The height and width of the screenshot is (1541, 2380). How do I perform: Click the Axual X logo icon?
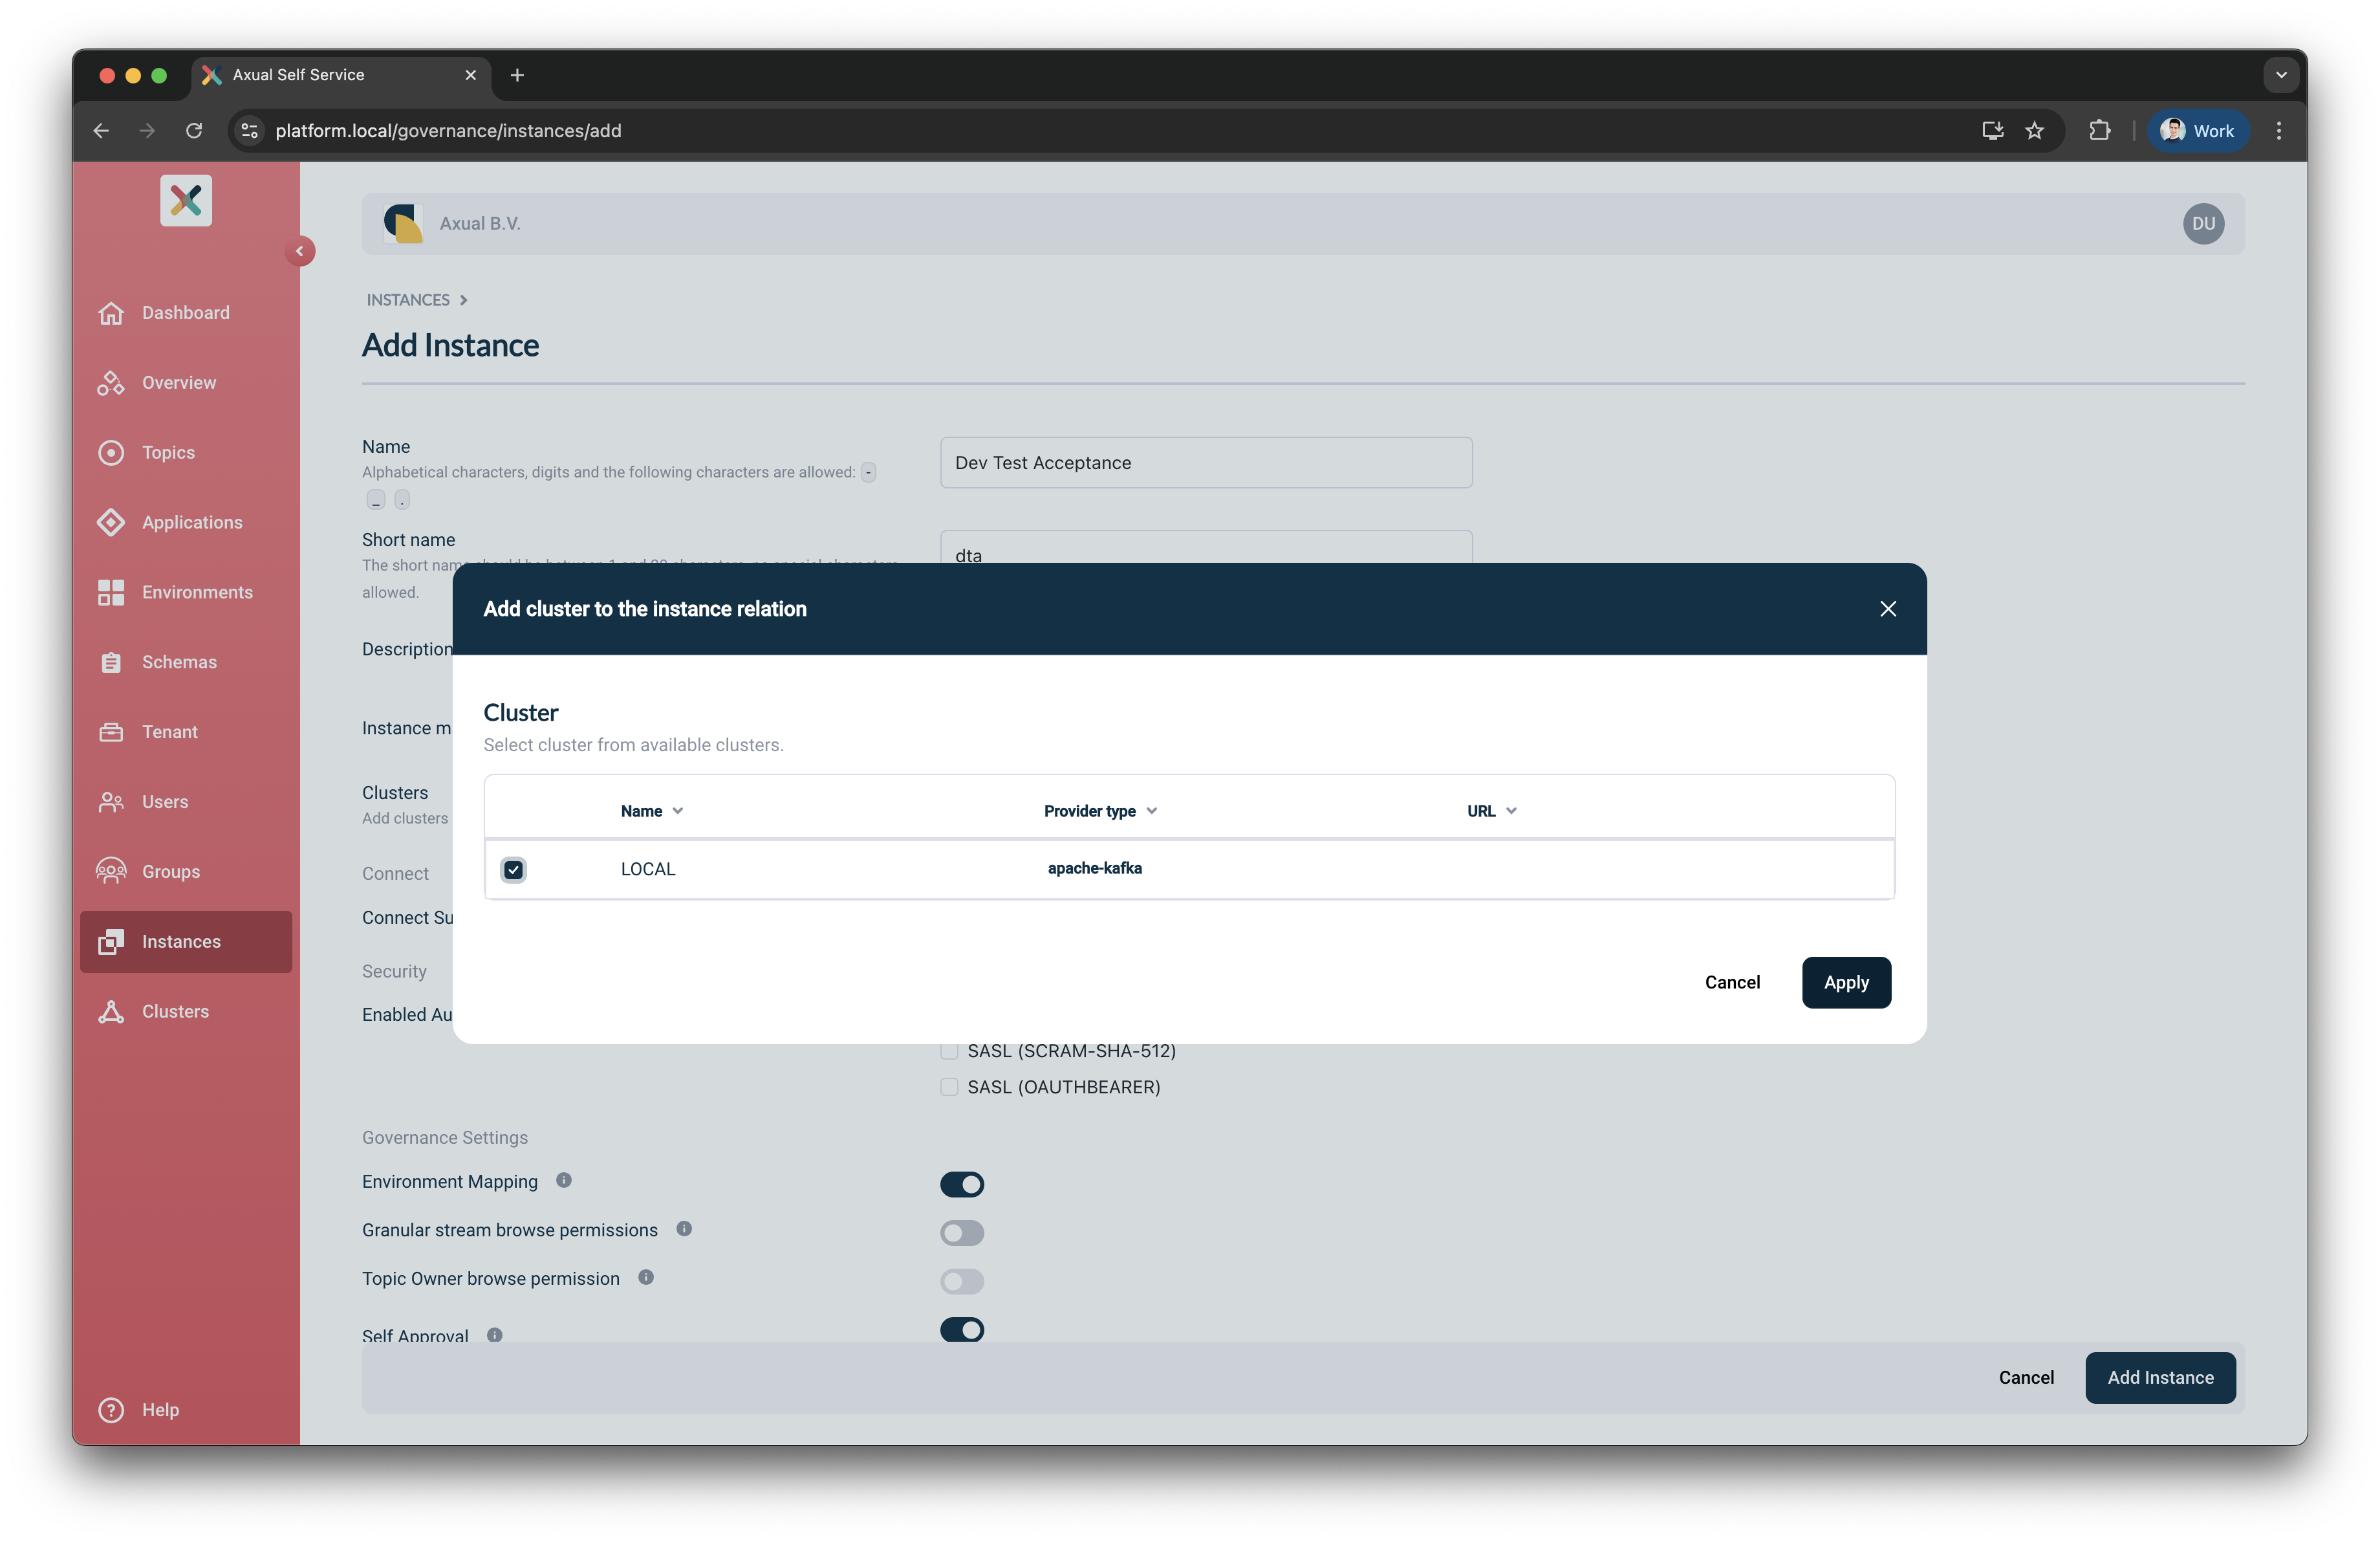[186, 201]
